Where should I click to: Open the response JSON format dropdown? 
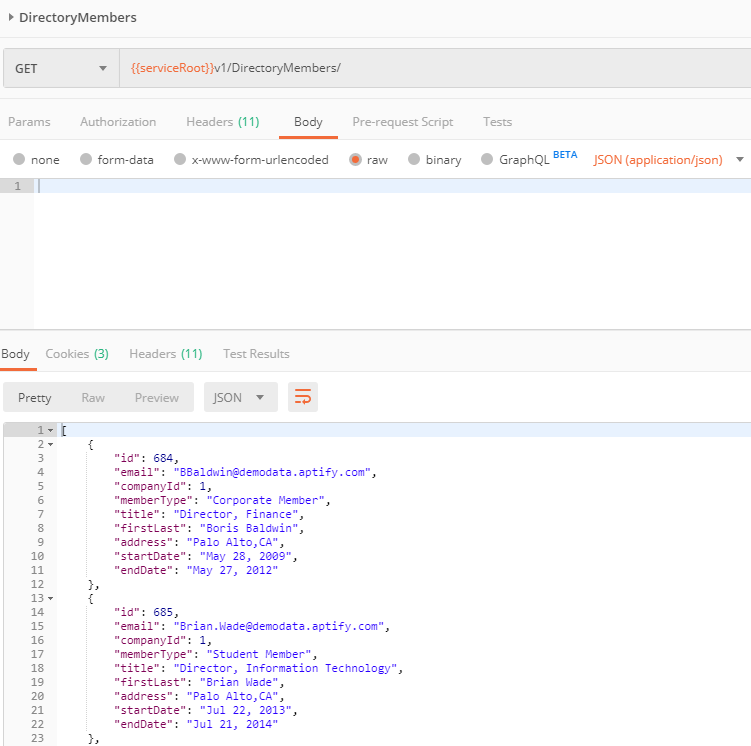coord(240,397)
